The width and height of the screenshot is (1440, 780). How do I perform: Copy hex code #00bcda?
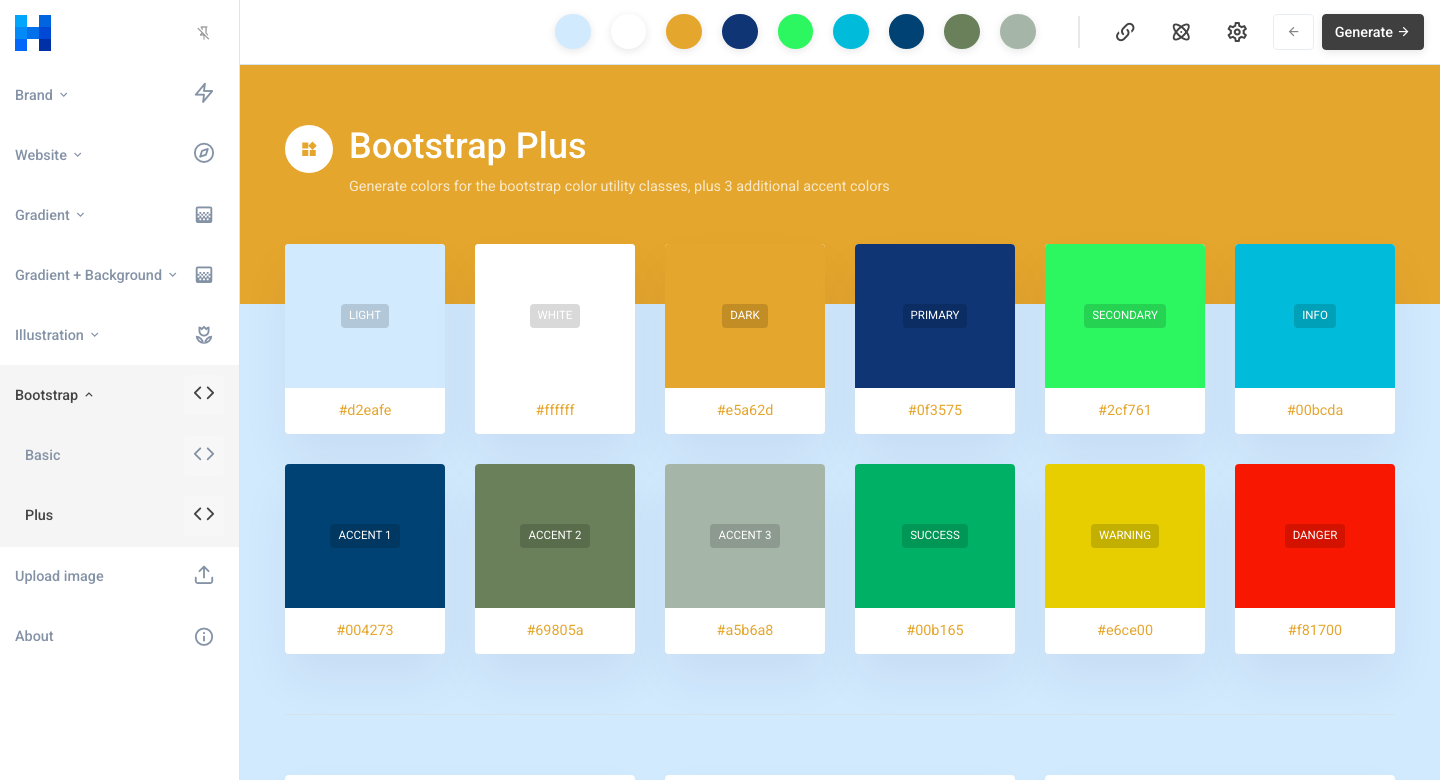1315,410
